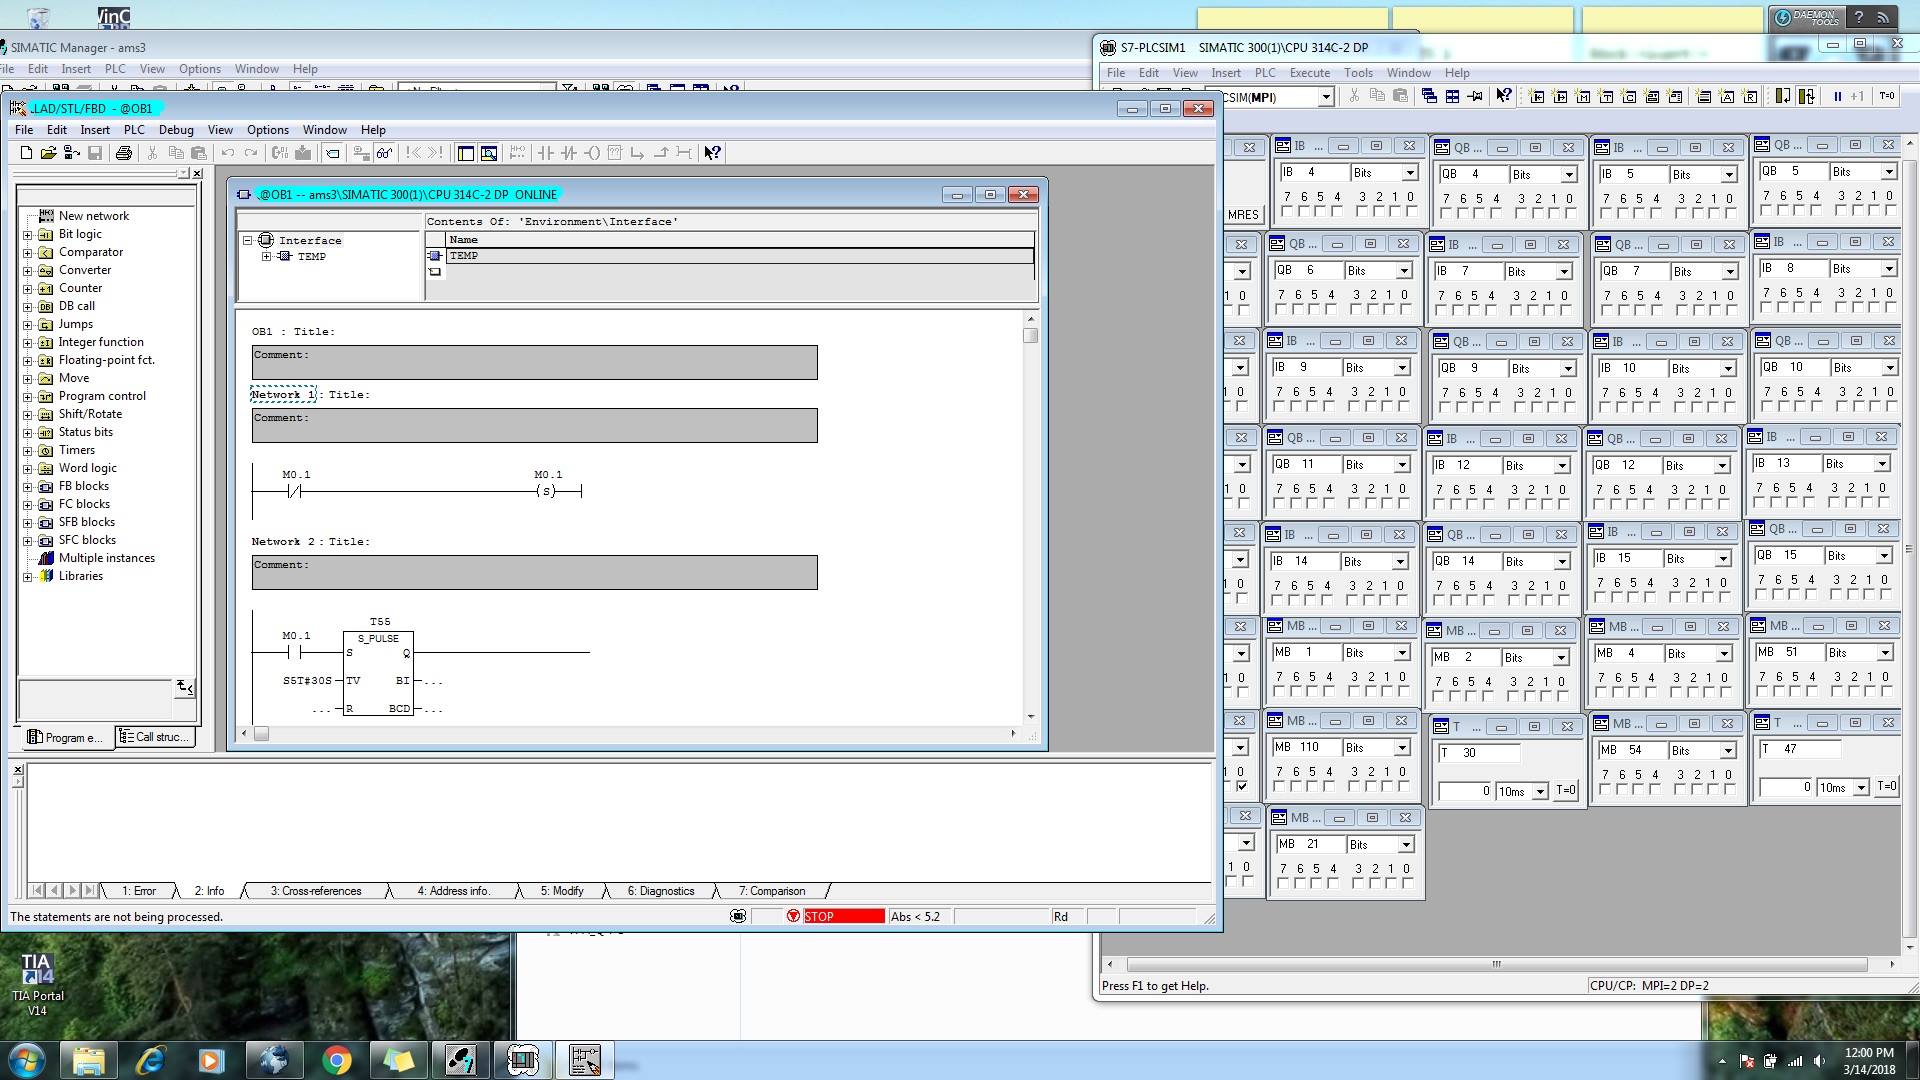Image resolution: width=1920 pixels, height=1080 pixels.
Task: Switch to the 6: Diagnostics tab
Action: (x=661, y=891)
